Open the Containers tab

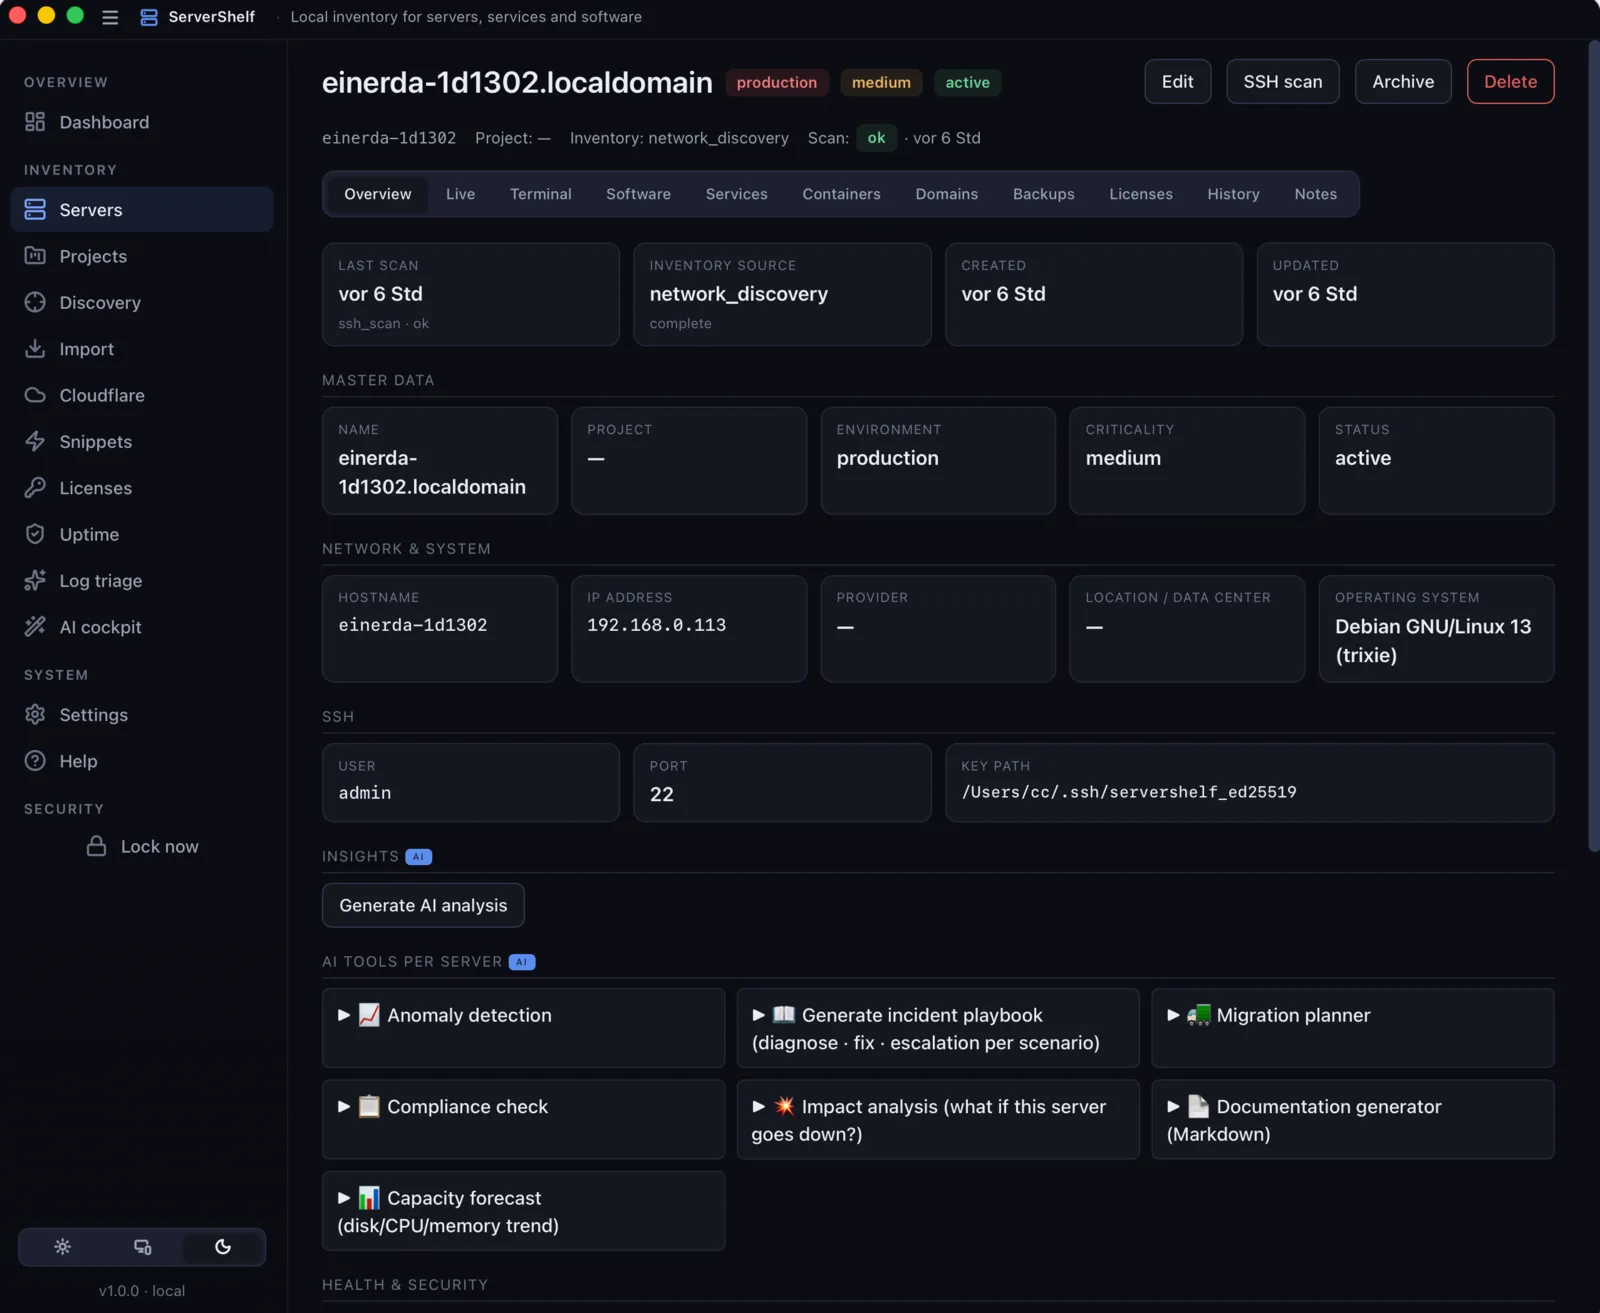841,194
